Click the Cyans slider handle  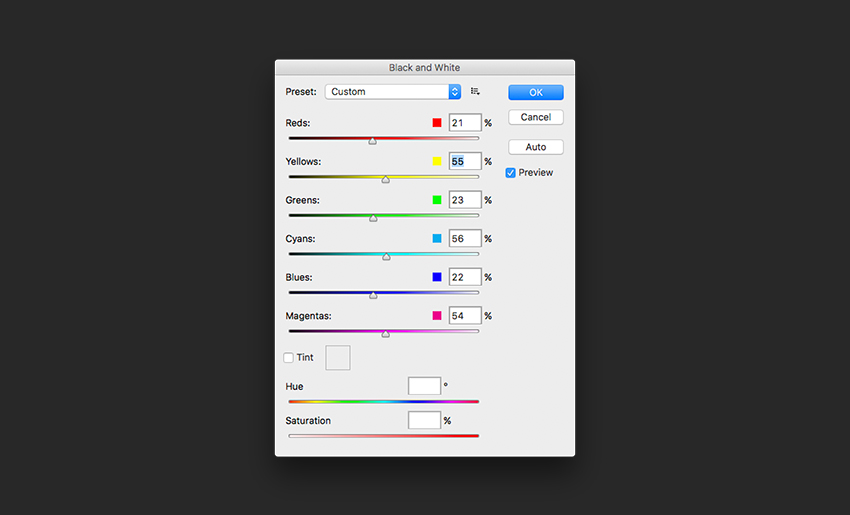coord(386,256)
